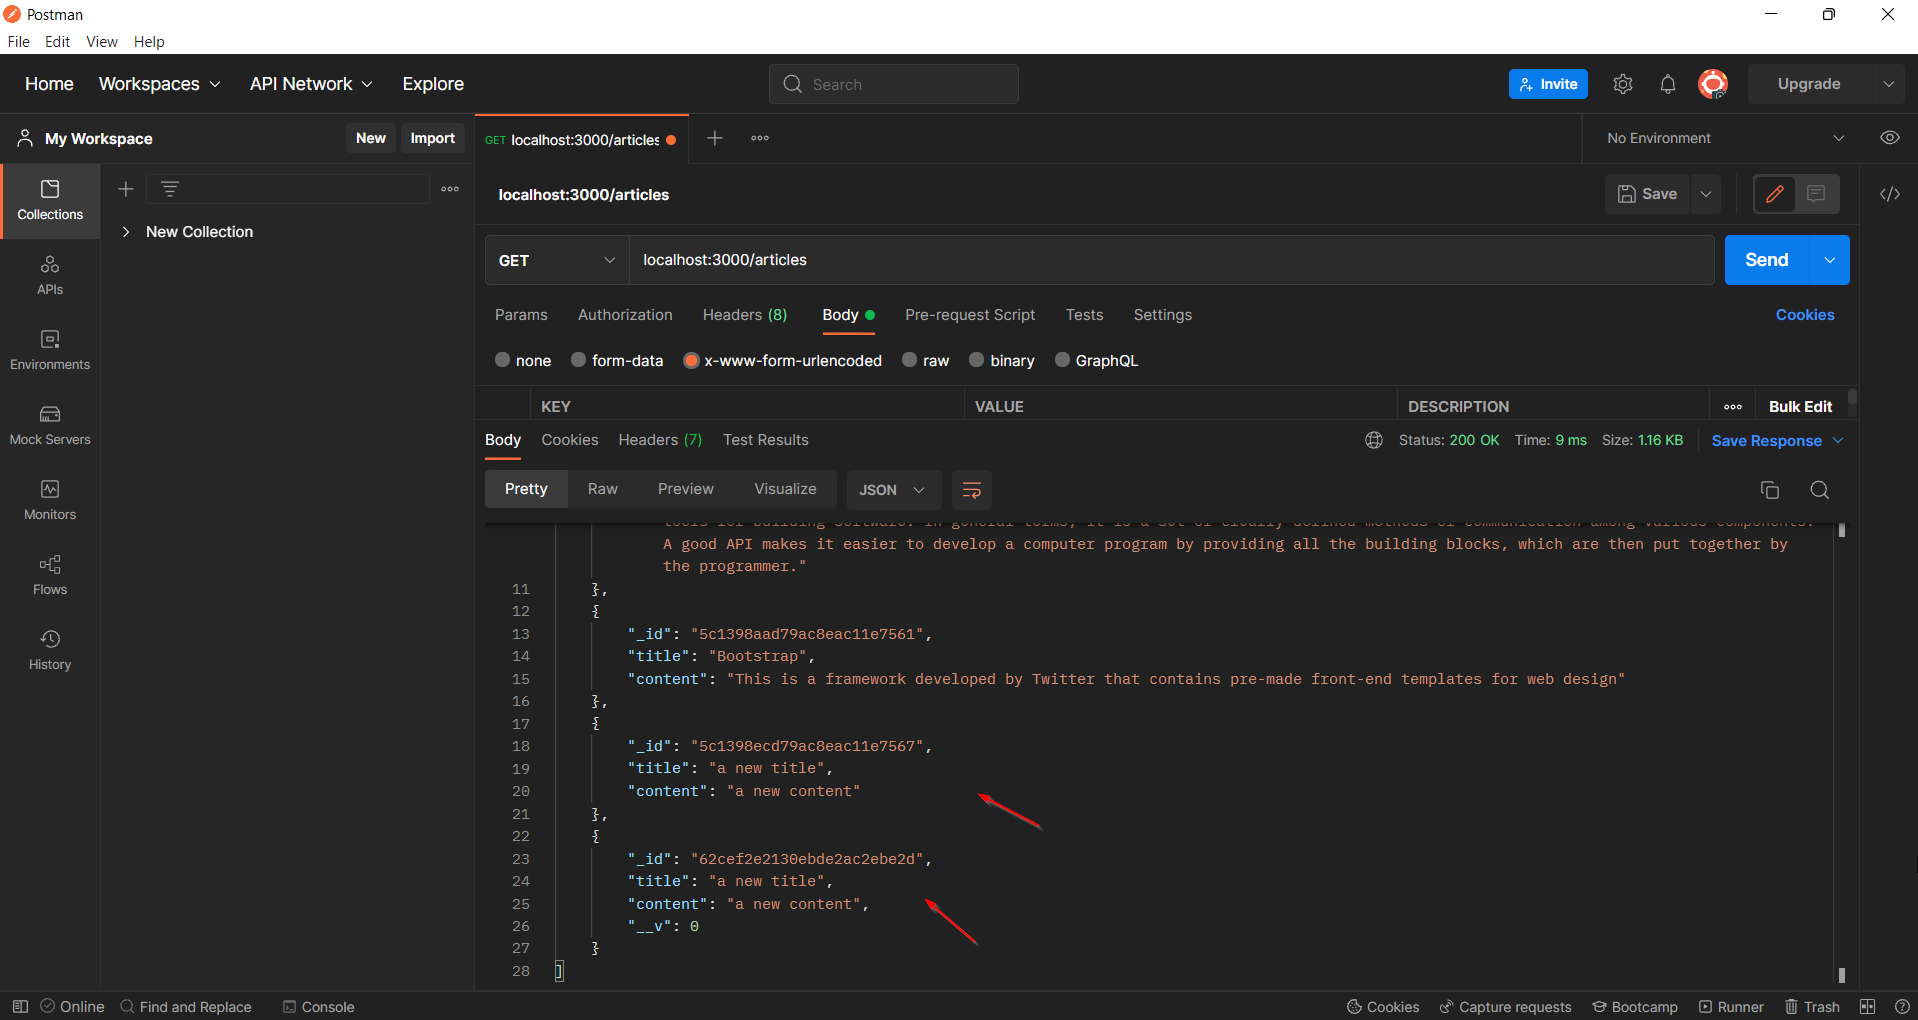The image size is (1918, 1020).
Task: Open the Collections sidebar panel
Action: tap(50, 200)
